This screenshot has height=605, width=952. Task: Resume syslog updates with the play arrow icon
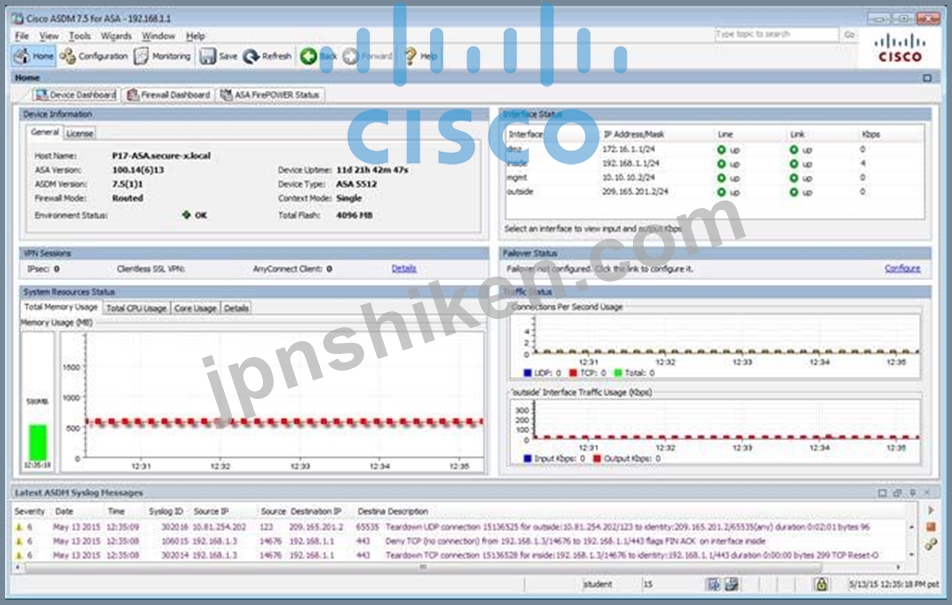[x=931, y=510]
